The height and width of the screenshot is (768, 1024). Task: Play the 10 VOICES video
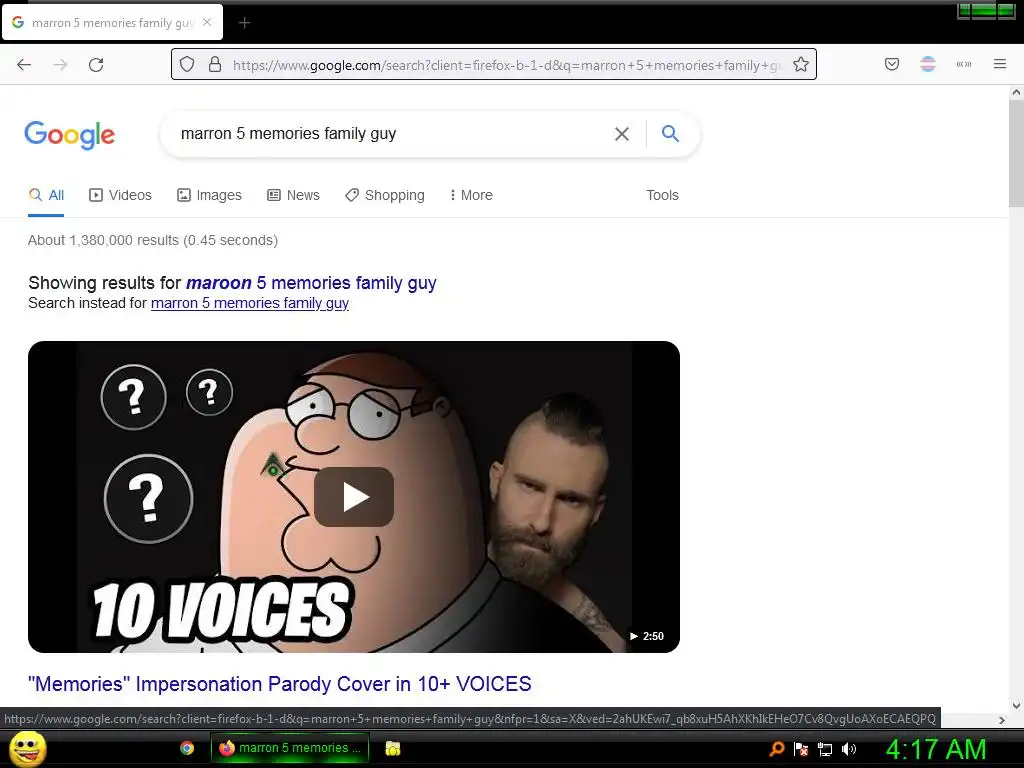[354, 497]
